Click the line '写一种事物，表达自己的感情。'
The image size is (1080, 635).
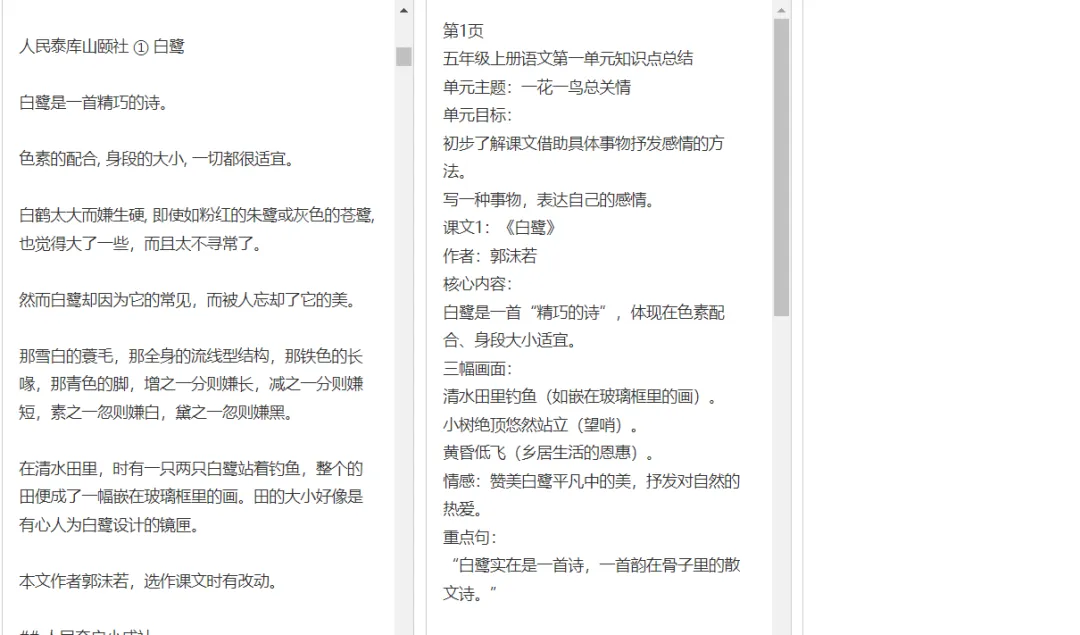click(x=549, y=200)
